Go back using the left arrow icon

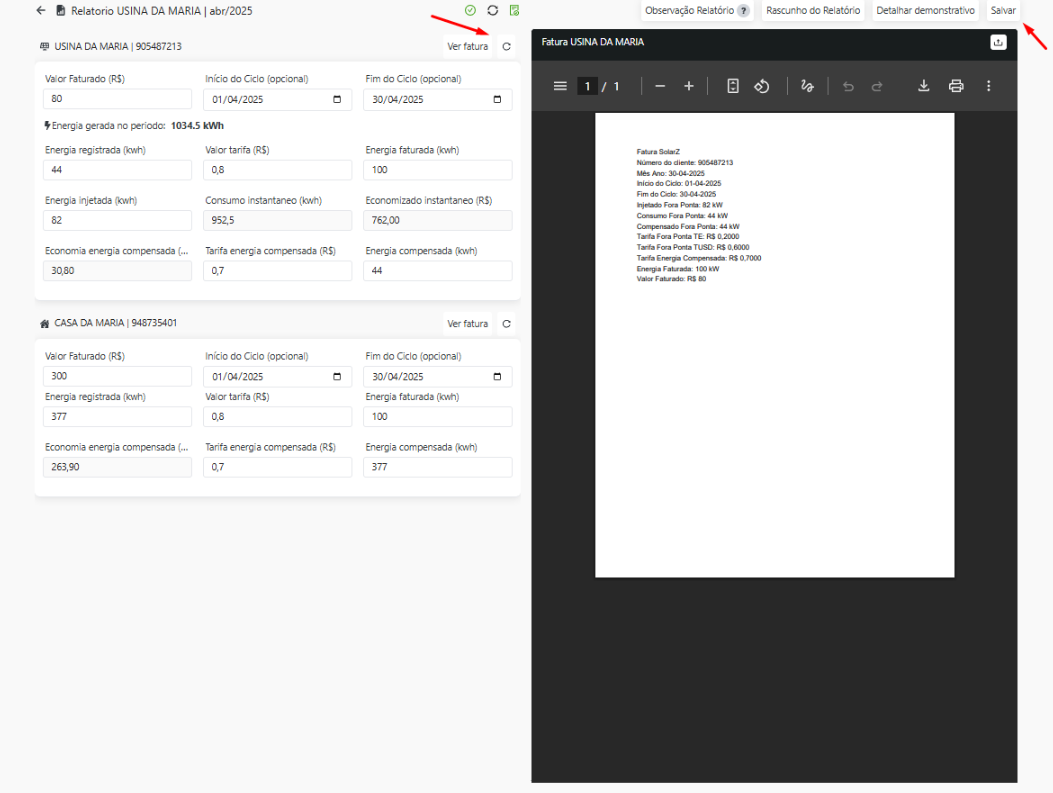(x=40, y=11)
